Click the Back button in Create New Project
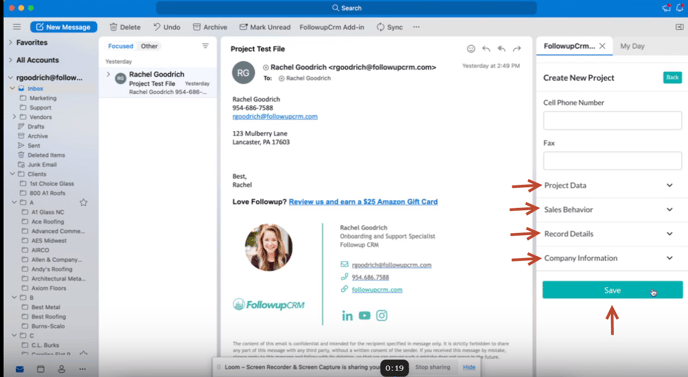Viewport: 688px width, 377px height. click(672, 78)
